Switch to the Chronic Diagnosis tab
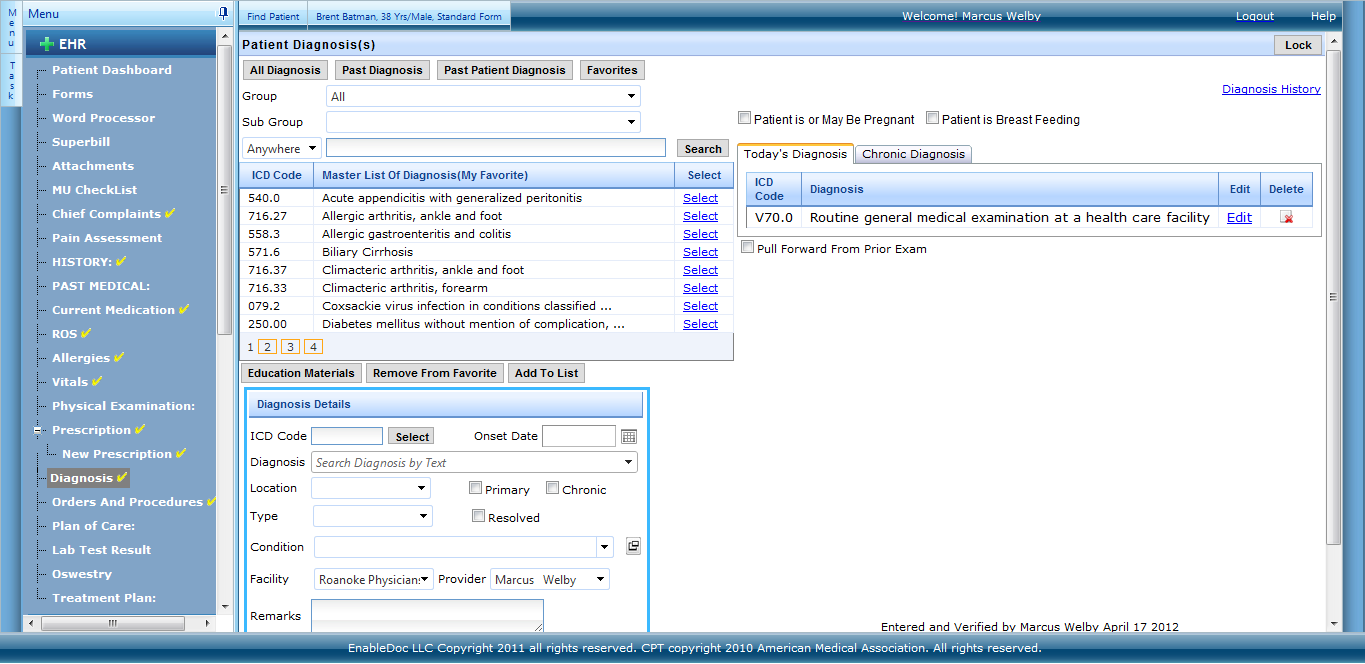This screenshot has width=1365, height=664. click(913, 154)
